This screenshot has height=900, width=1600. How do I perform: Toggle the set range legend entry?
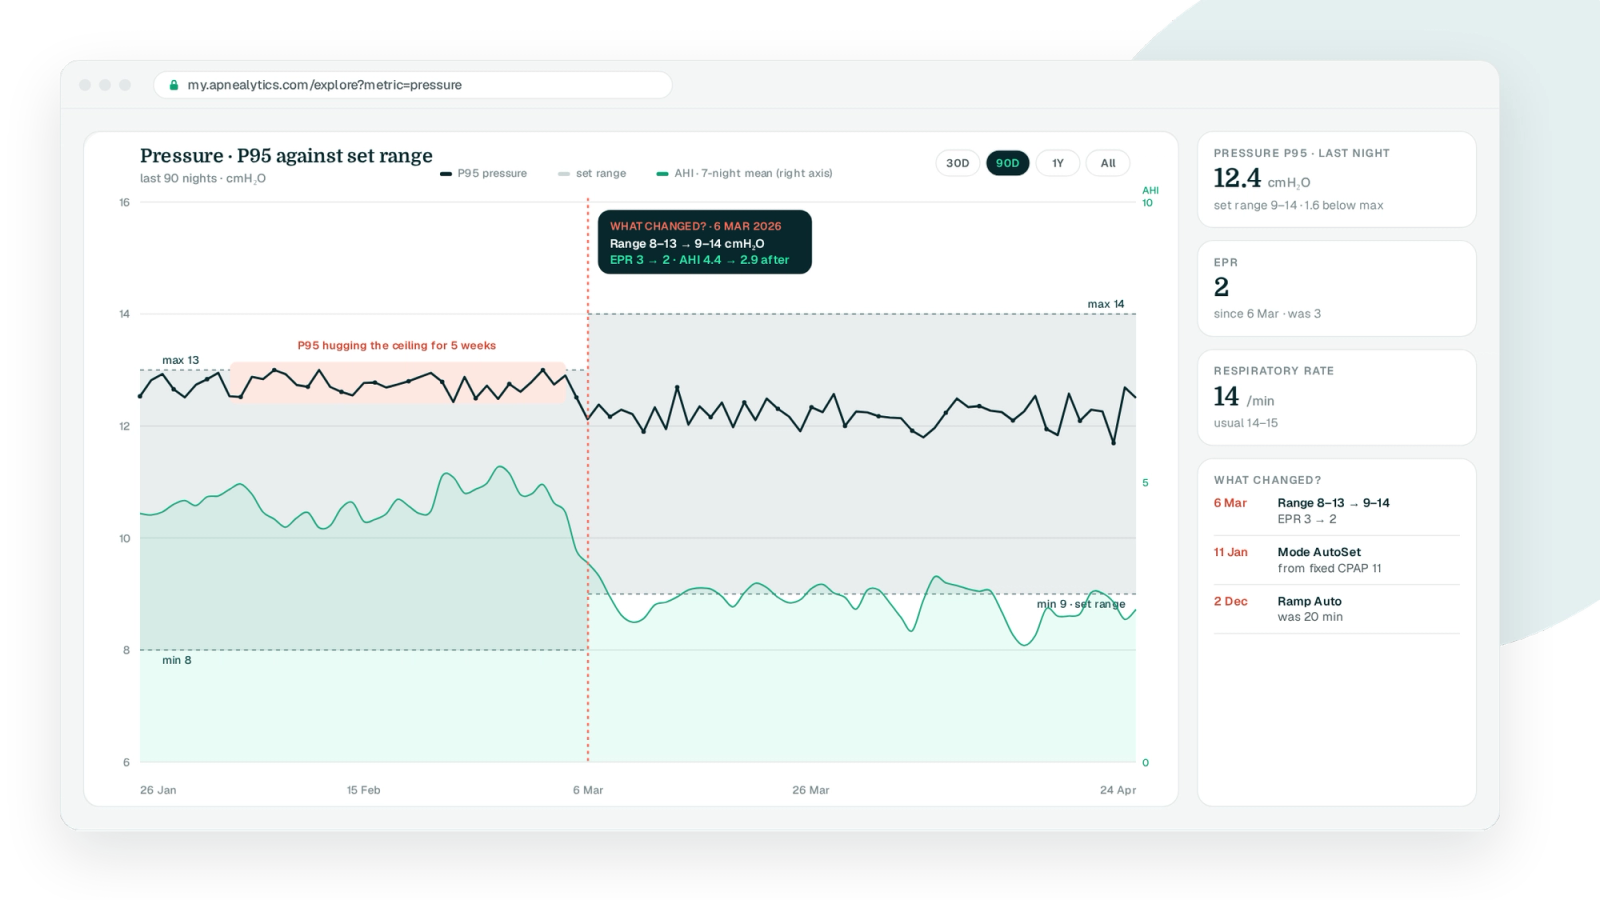pos(592,173)
